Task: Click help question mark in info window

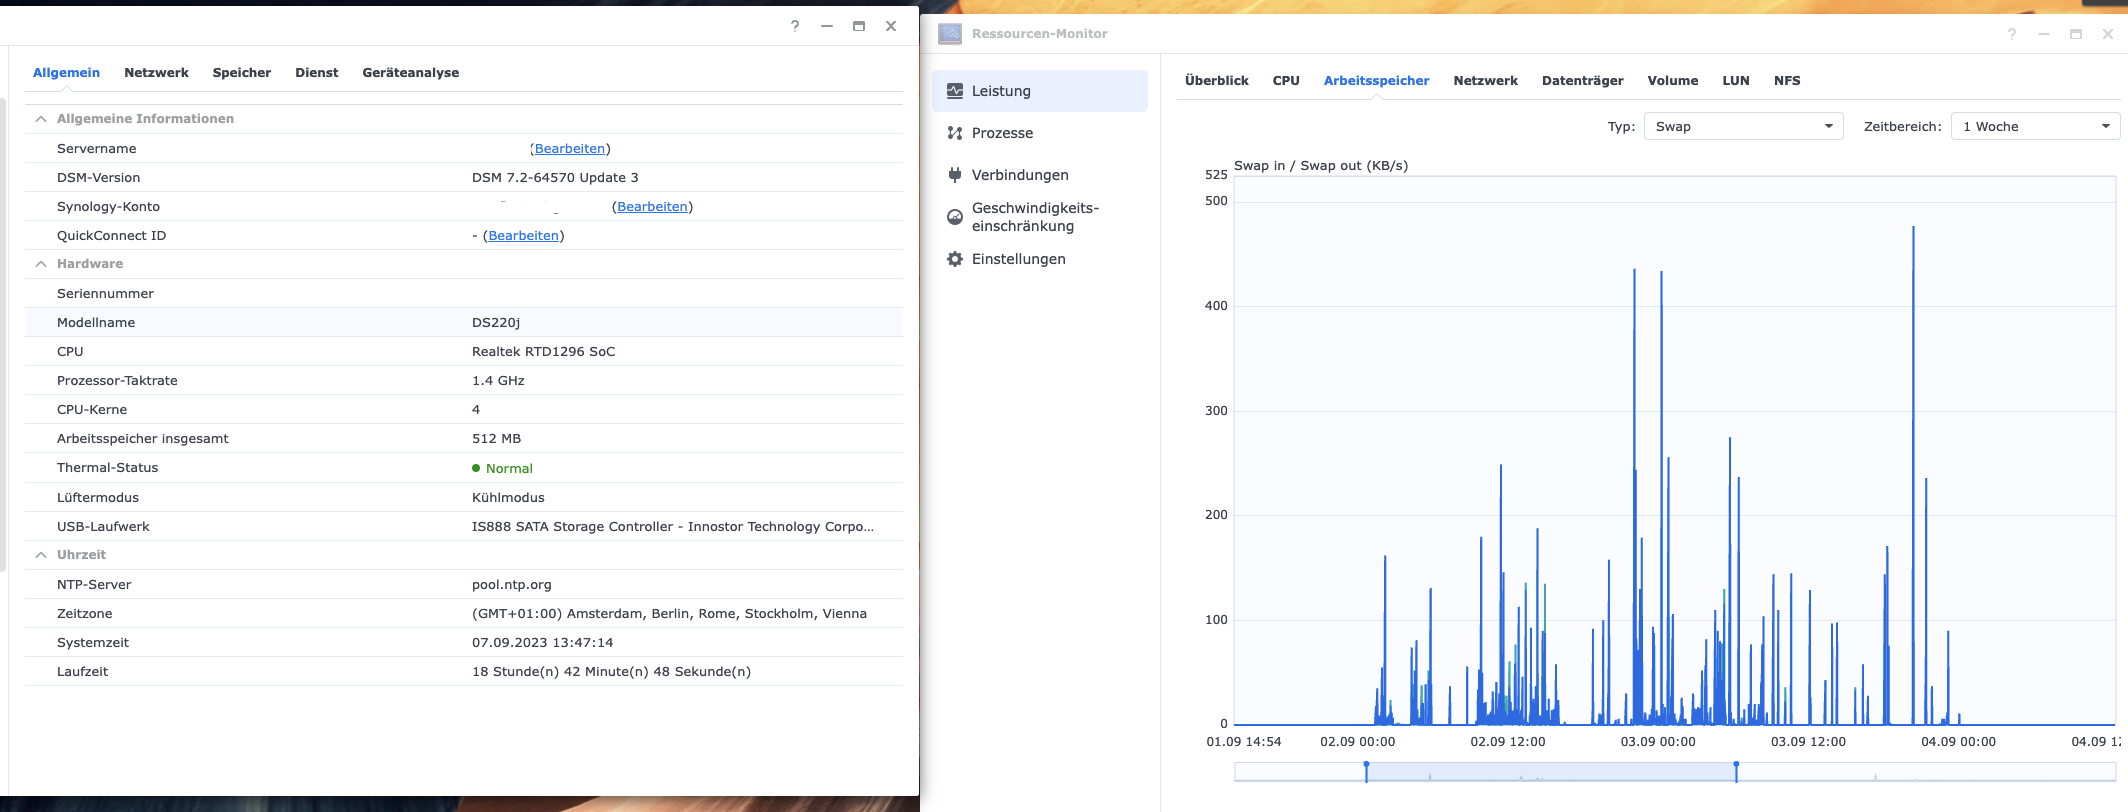Action: [795, 26]
